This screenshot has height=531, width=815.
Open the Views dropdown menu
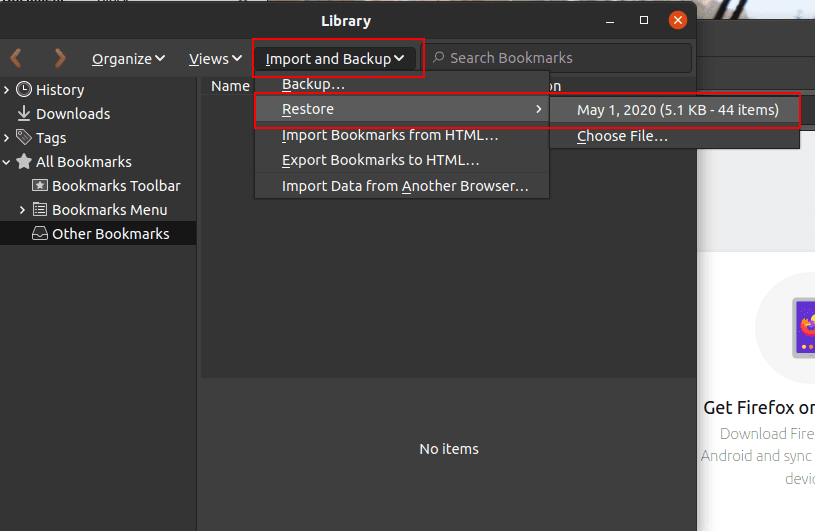(x=215, y=59)
